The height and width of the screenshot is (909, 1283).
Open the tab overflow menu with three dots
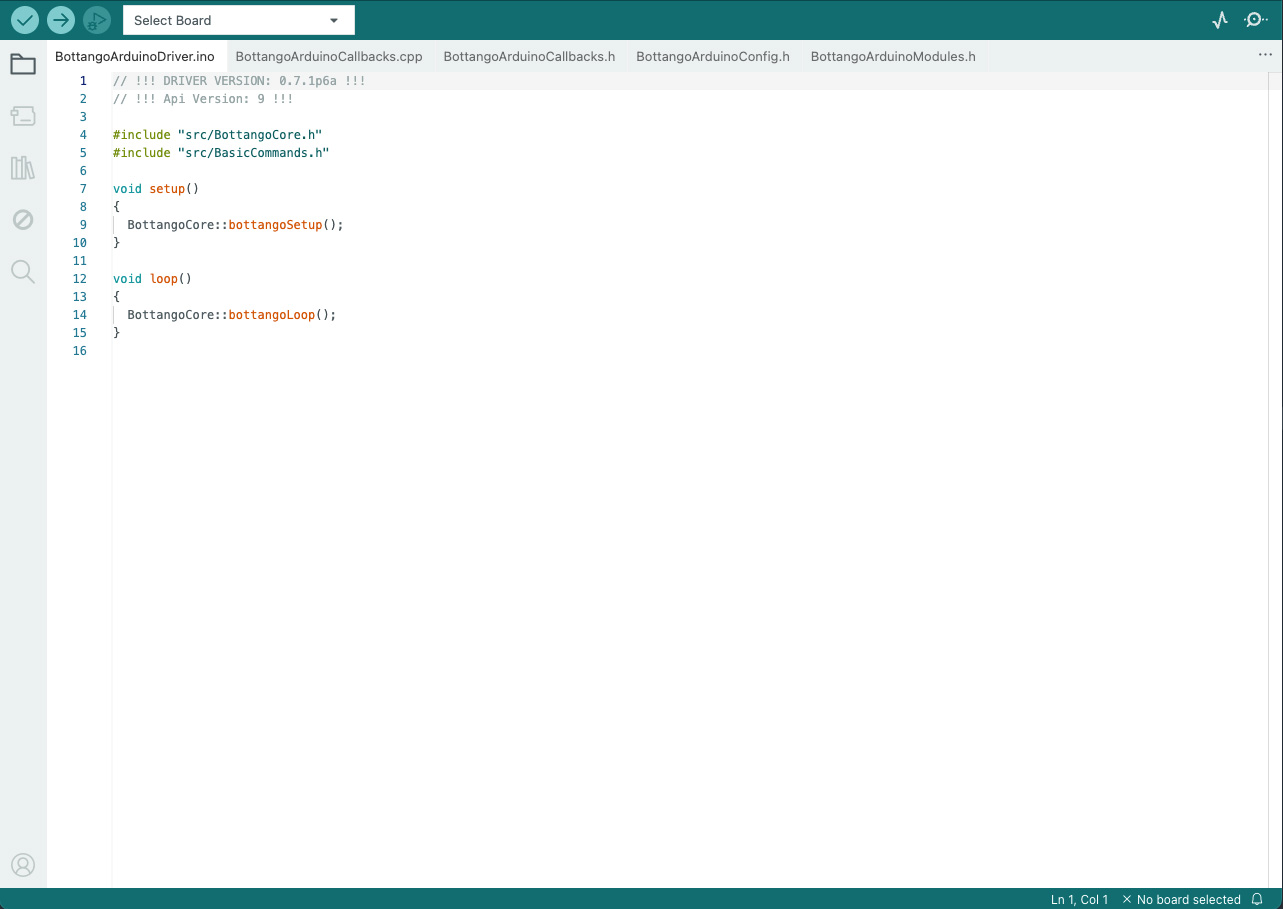click(1265, 55)
